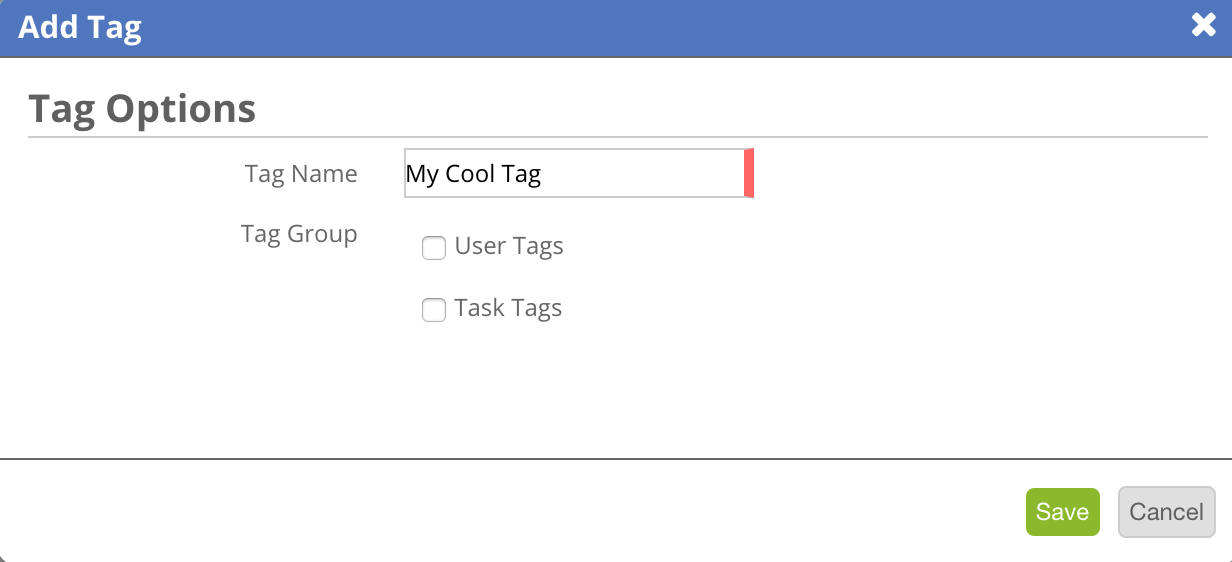The width and height of the screenshot is (1232, 562).
Task: Enable the User Tags checkbox
Action: click(x=433, y=248)
